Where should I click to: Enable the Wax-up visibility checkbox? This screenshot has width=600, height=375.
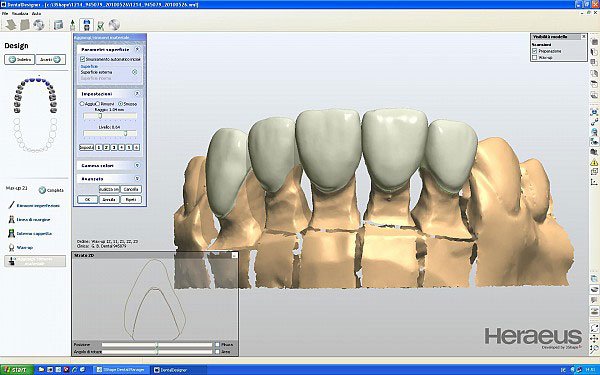coord(535,57)
